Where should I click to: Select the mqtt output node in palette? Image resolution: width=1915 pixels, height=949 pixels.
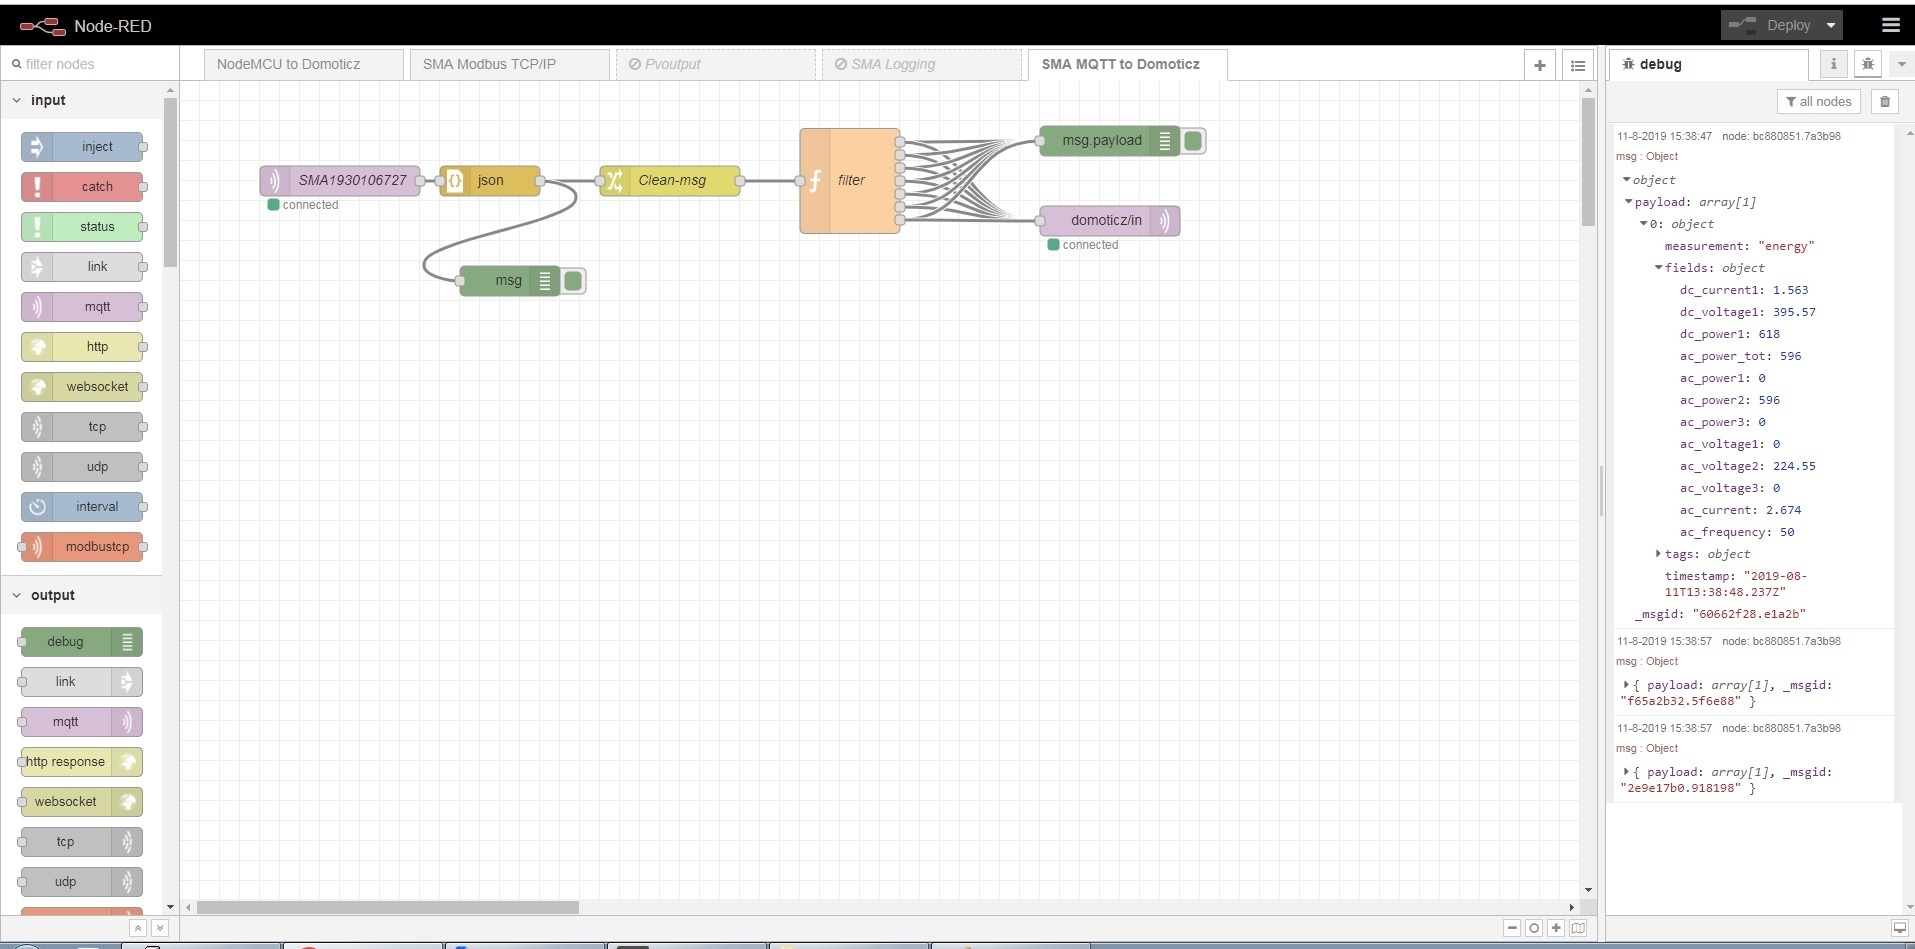(x=82, y=722)
